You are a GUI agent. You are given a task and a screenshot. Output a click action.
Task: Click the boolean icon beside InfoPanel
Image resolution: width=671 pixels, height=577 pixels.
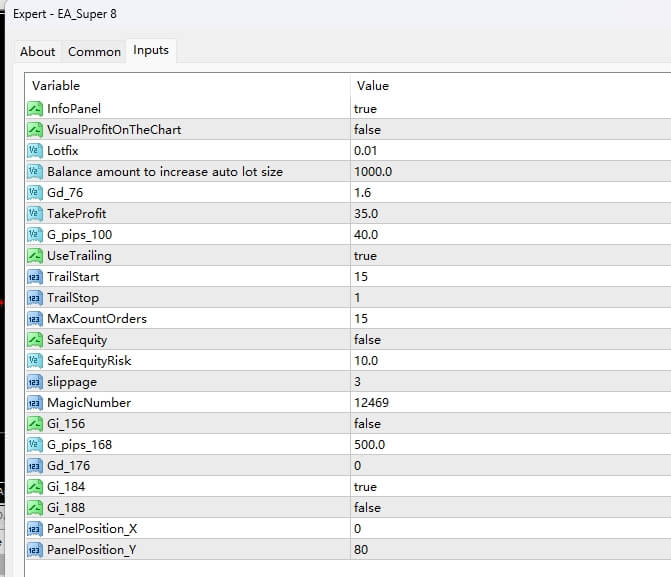point(35,108)
